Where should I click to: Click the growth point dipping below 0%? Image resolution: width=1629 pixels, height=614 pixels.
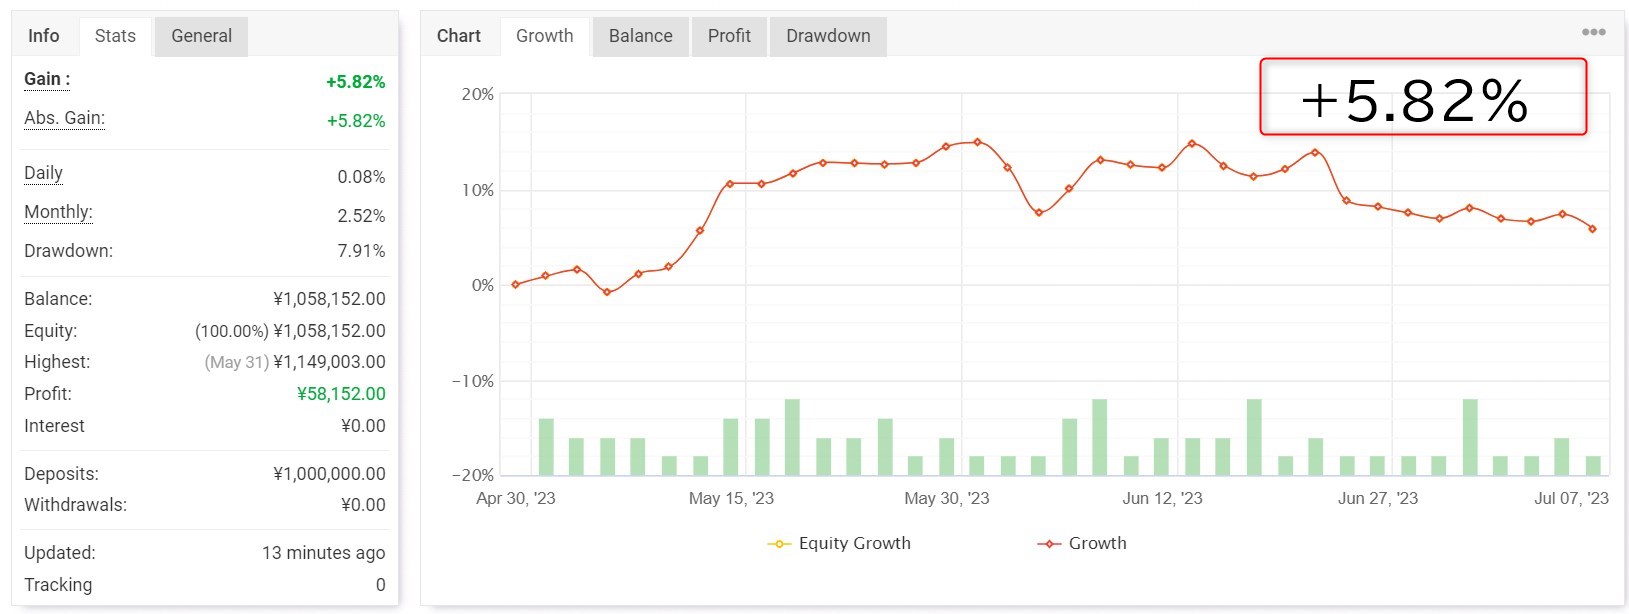(607, 292)
